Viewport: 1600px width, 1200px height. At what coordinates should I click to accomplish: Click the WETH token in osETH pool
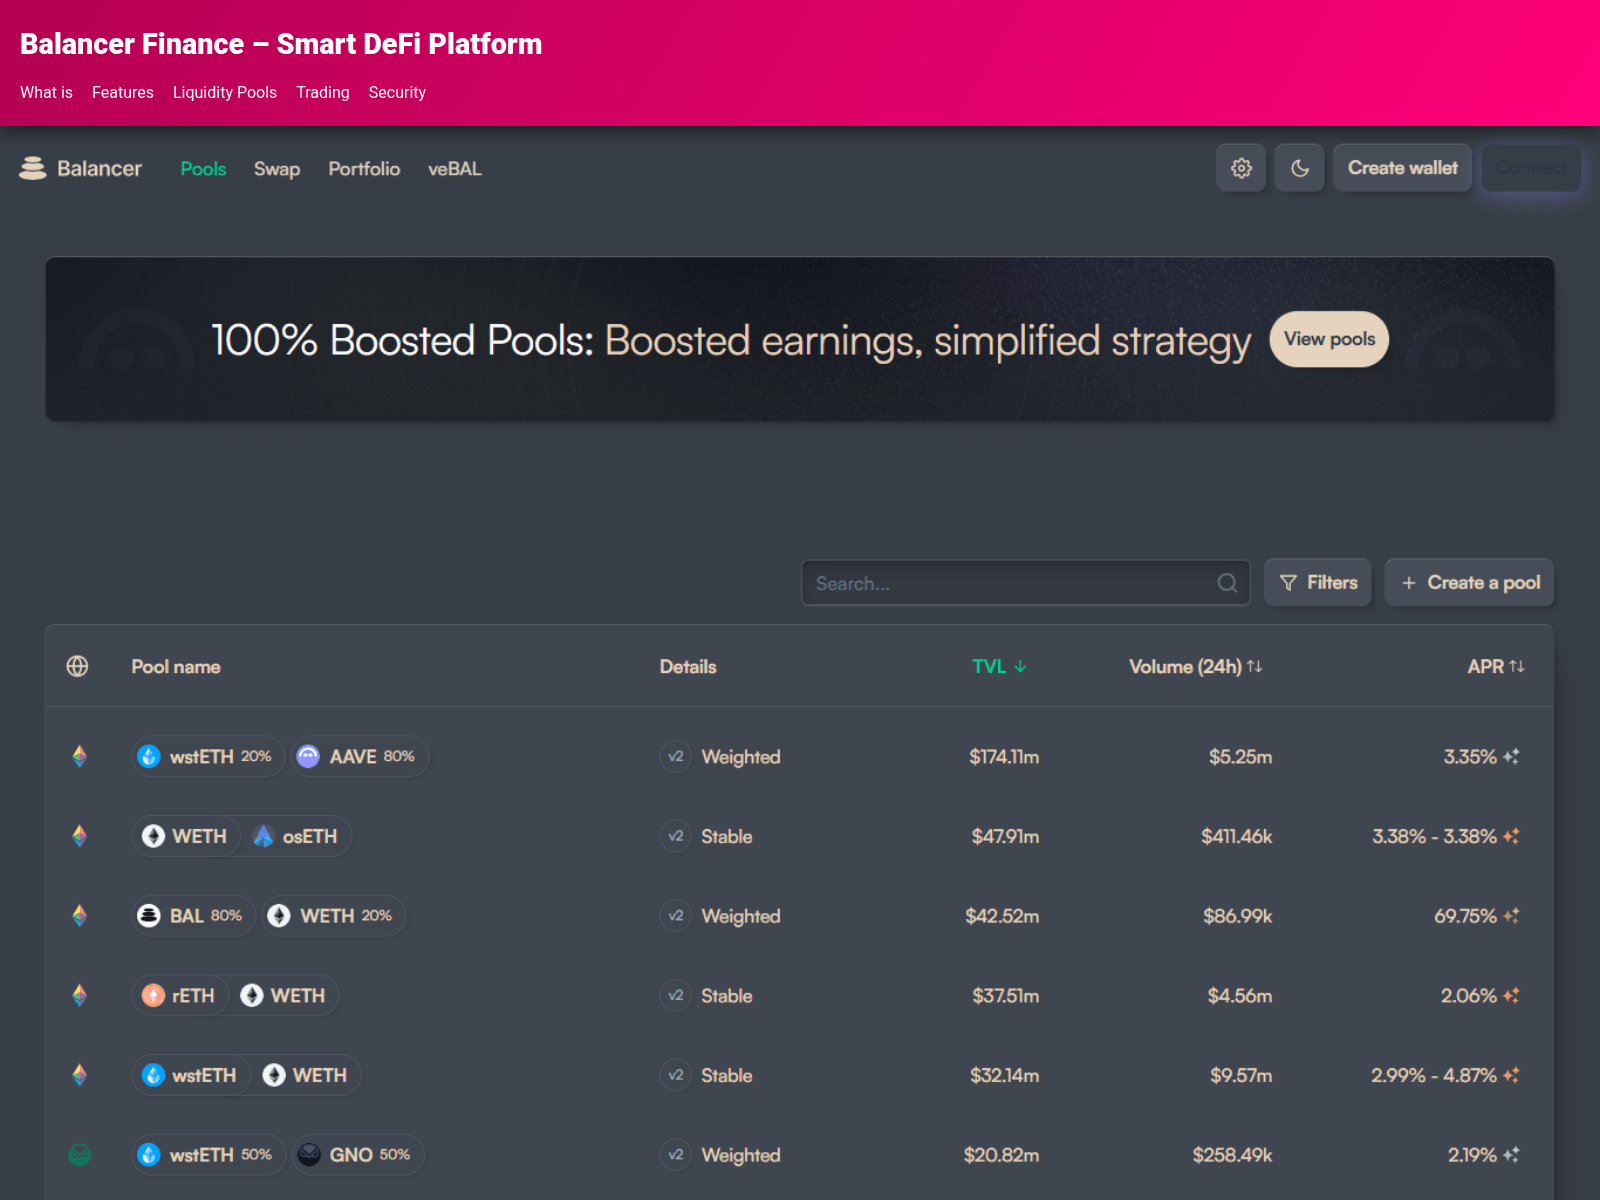point(186,836)
